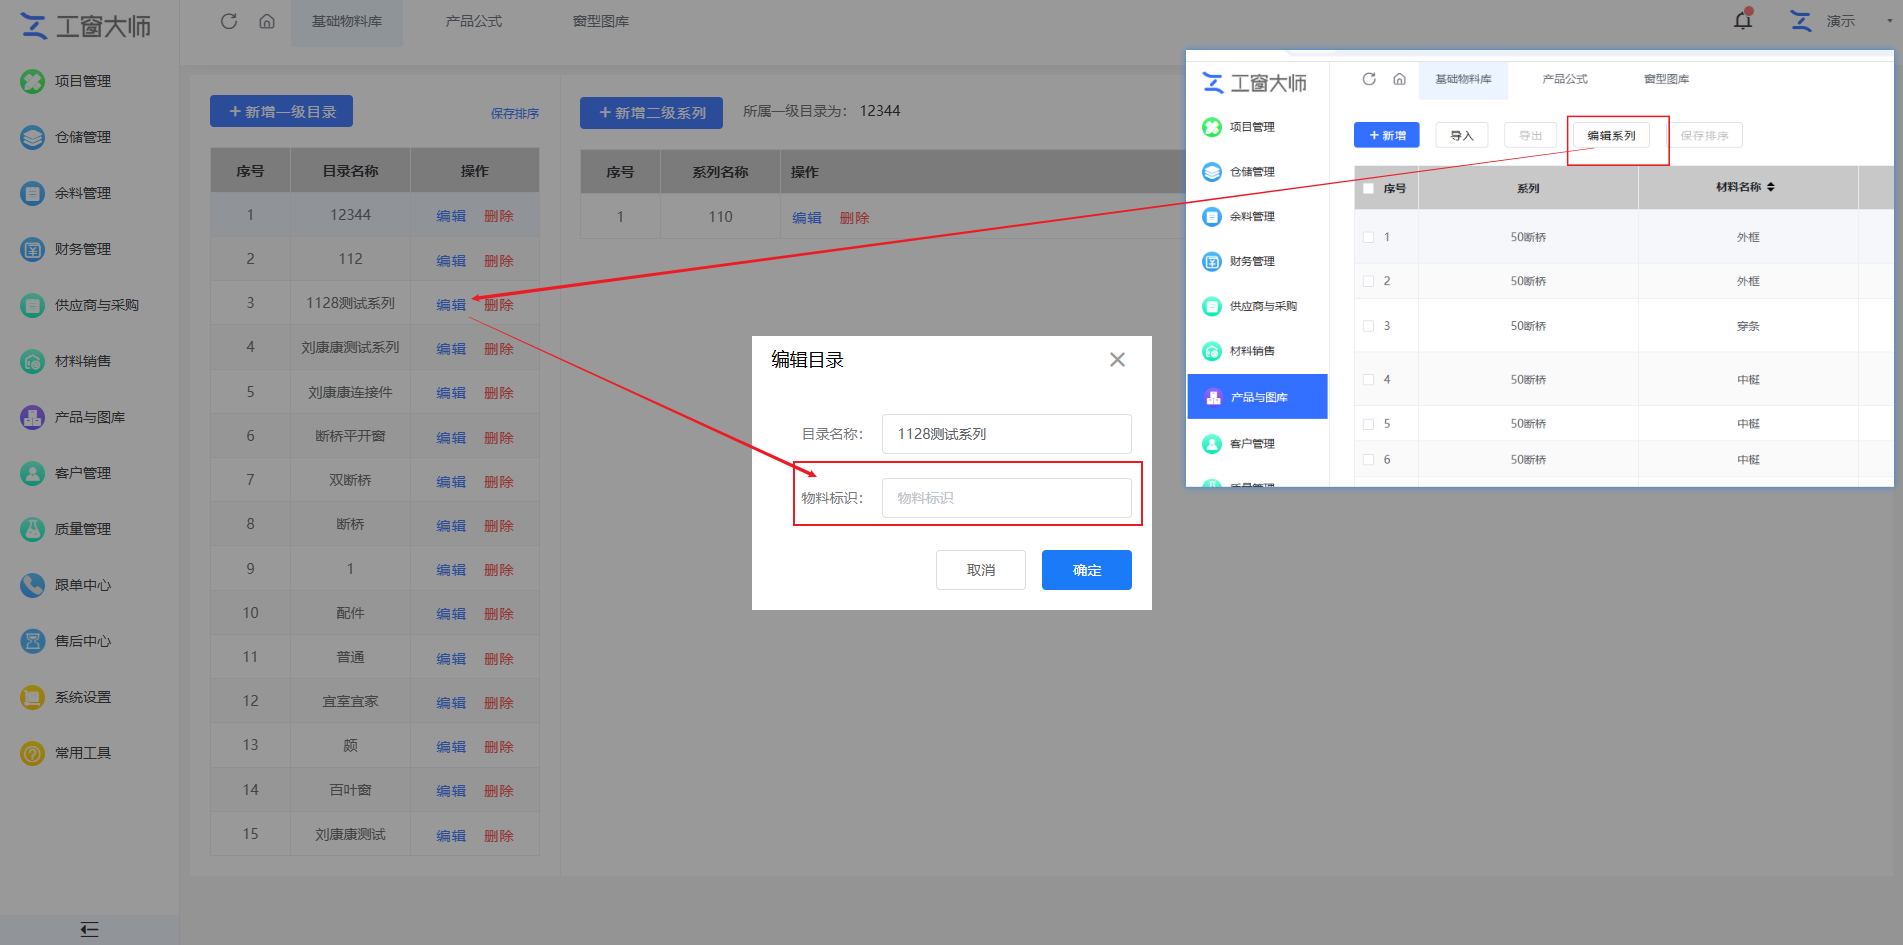Close the 编辑目录 dialog with X
1903x945 pixels.
pos(1117,360)
